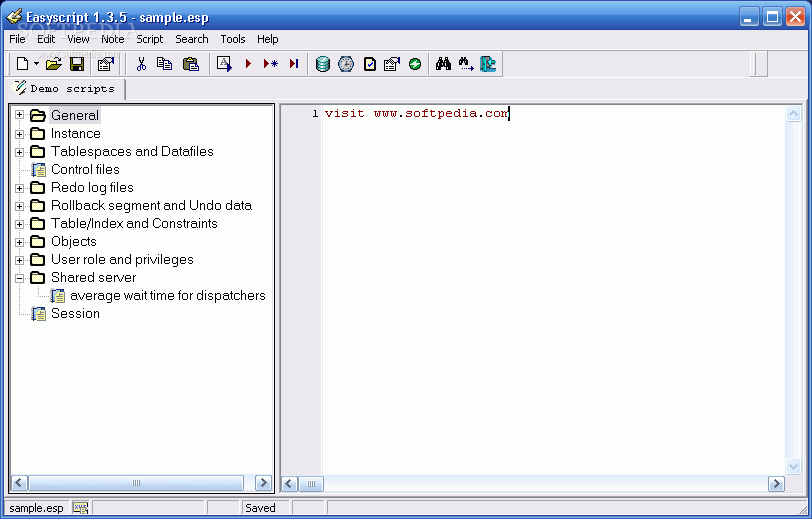The image size is (812, 519).
Task: Click the status bar icon beside sample.esp
Action: click(80, 508)
